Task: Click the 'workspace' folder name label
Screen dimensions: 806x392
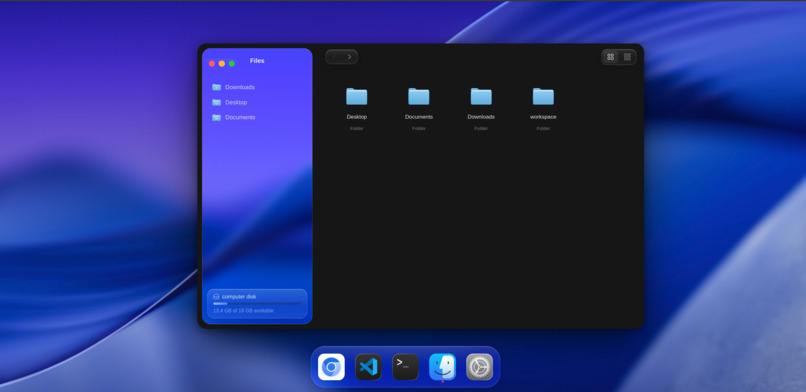Action: (x=543, y=117)
